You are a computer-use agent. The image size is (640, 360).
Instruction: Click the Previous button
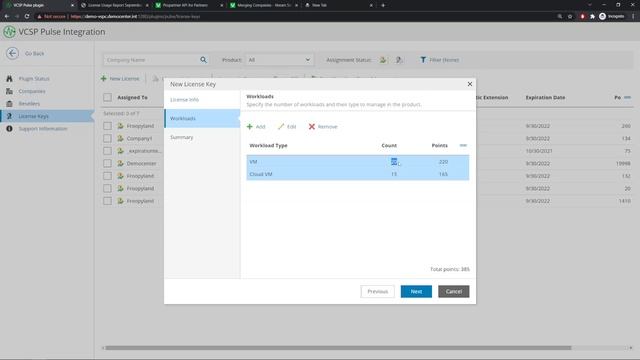click(378, 291)
